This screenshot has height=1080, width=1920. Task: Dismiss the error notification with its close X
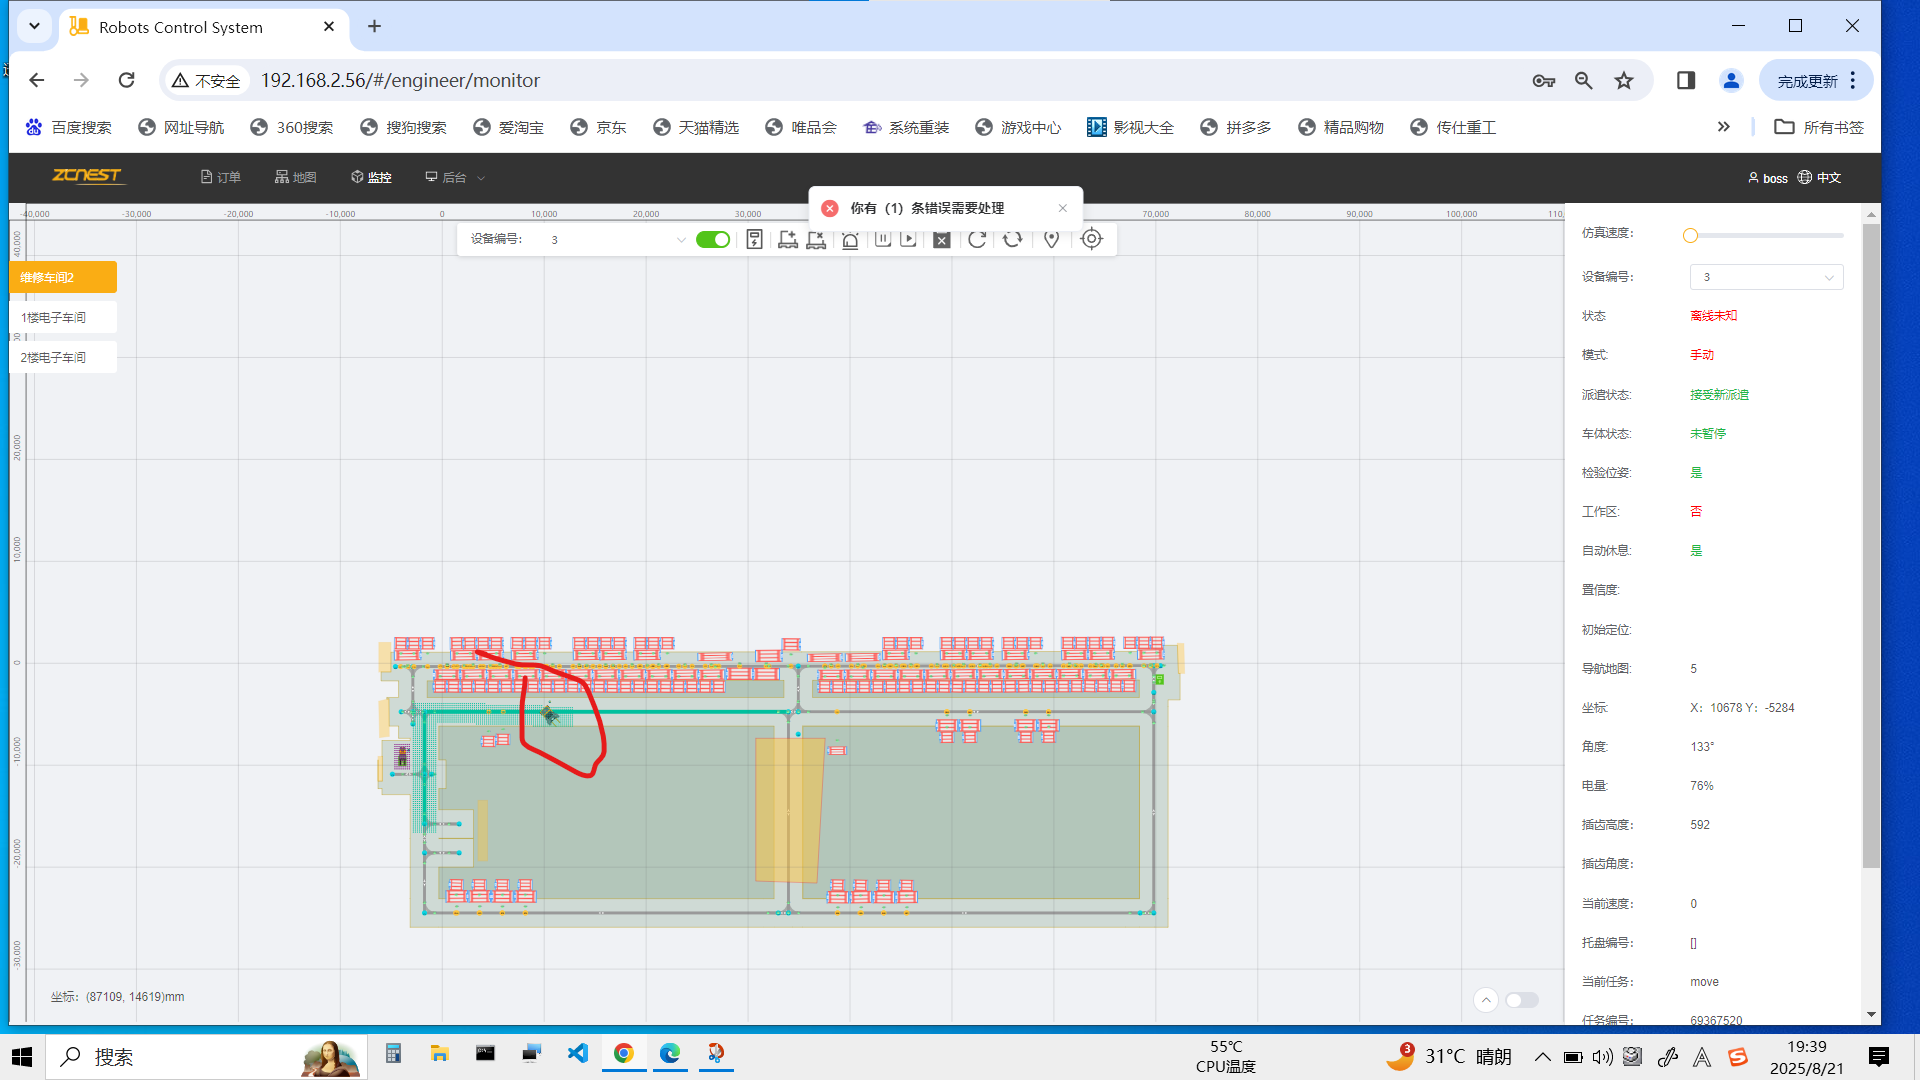tap(1063, 208)
